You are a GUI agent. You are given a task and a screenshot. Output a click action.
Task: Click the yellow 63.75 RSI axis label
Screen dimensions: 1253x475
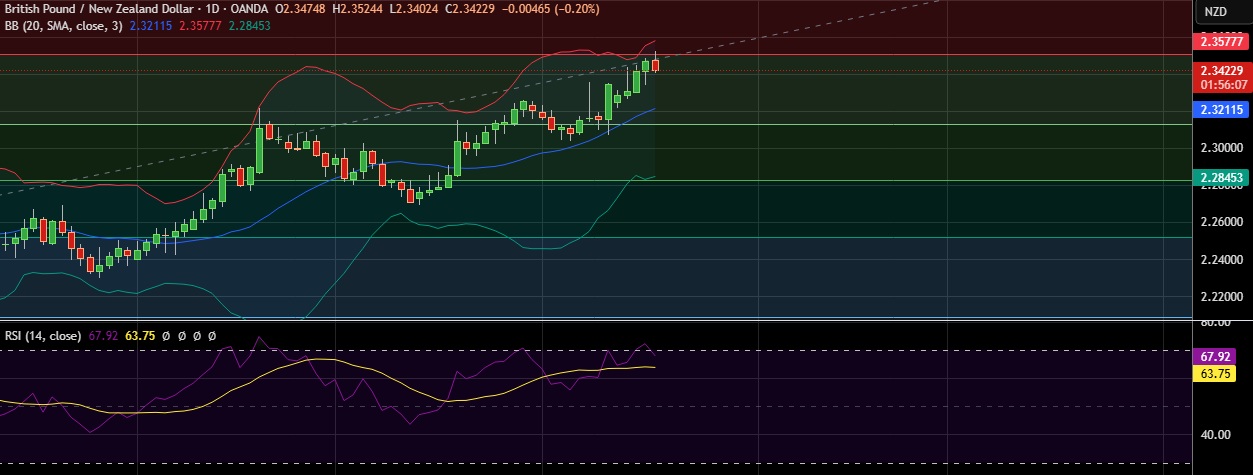pos(1217,373)
